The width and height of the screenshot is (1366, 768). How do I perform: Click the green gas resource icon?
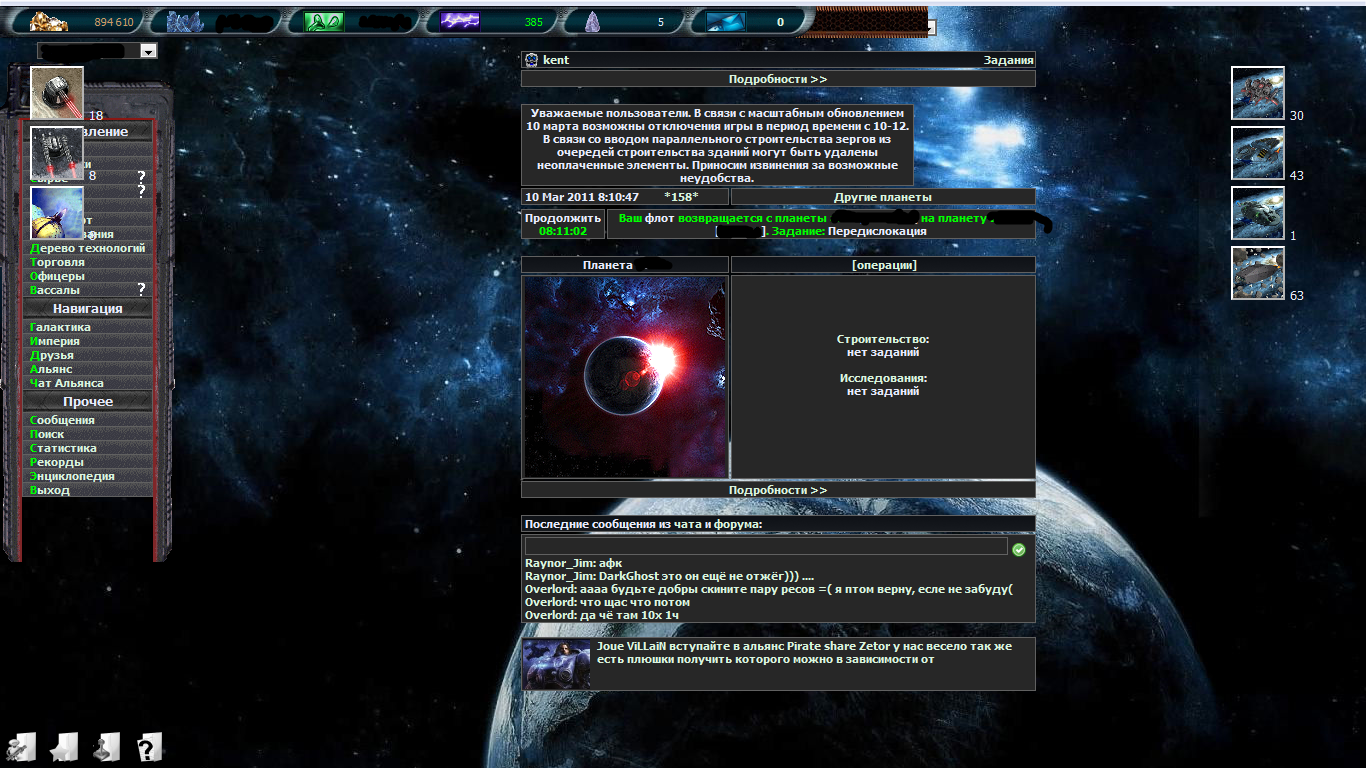[324, 22]
